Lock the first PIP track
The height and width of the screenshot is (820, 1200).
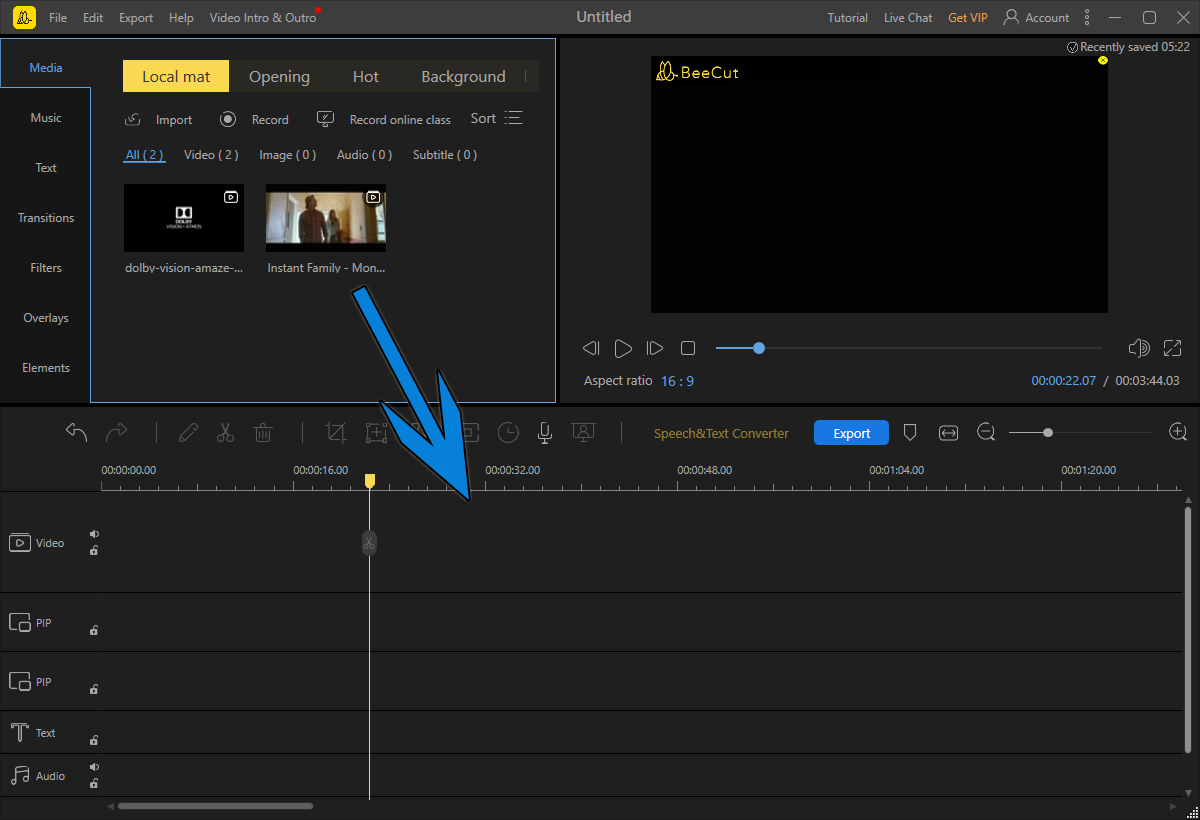point(94,630)
